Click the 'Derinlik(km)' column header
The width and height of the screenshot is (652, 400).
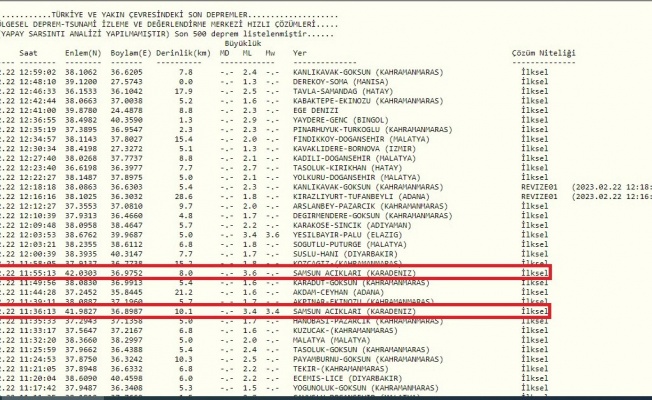tap(190, 50)
